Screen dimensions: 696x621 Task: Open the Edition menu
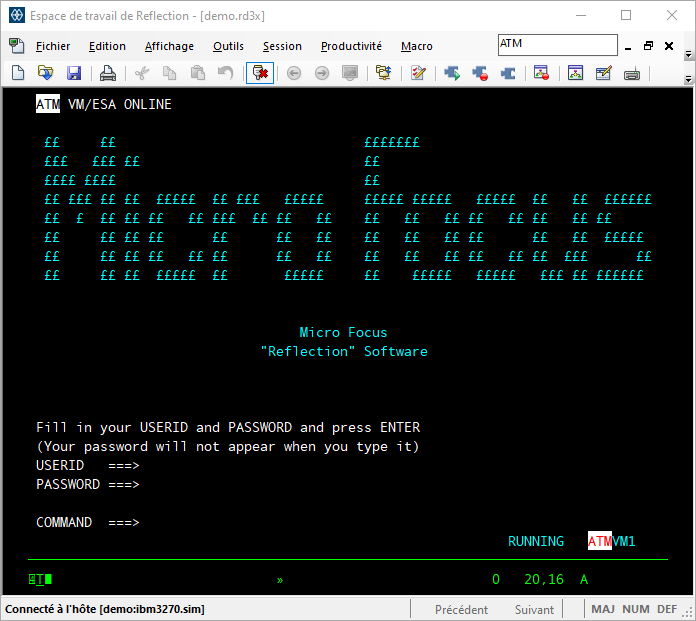point(107,46)
